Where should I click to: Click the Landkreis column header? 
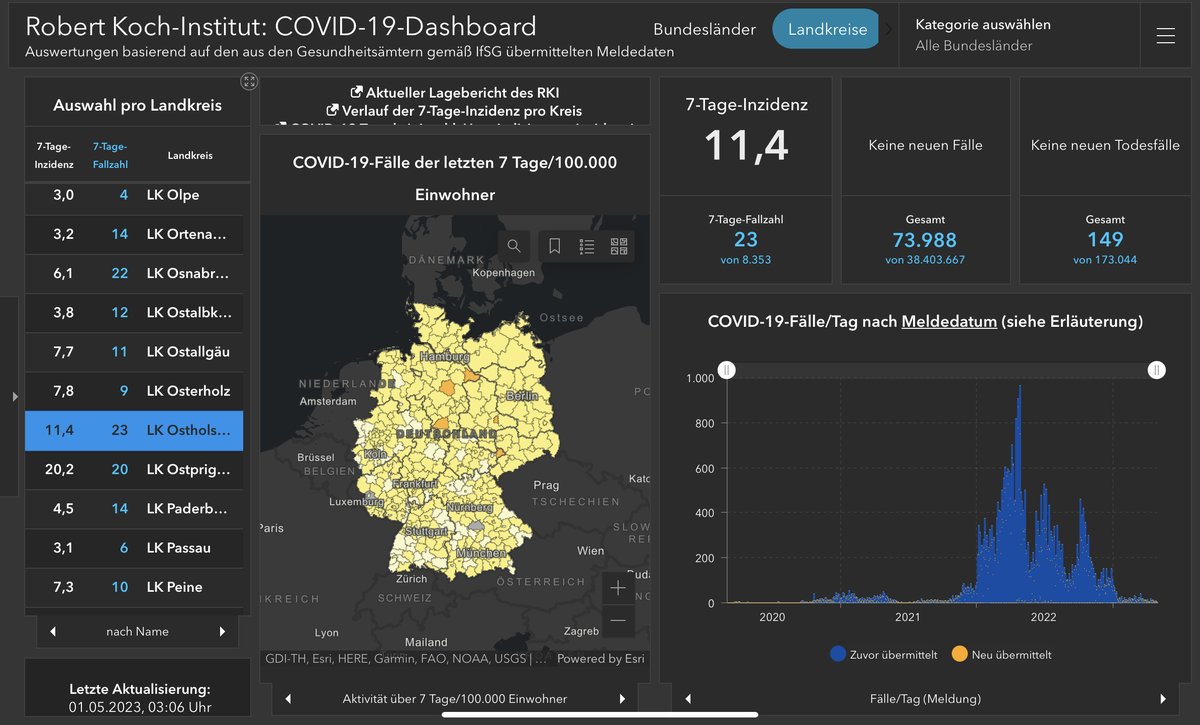point(190,155)
